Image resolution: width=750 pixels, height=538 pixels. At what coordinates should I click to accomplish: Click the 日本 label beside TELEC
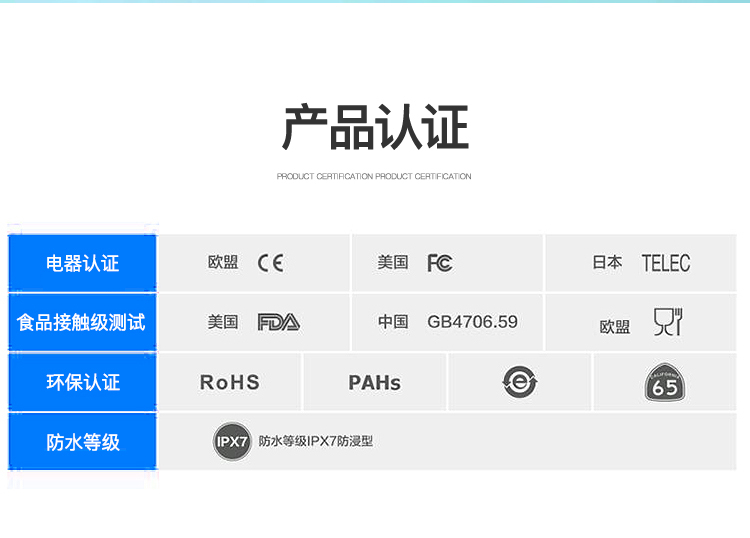607,263
